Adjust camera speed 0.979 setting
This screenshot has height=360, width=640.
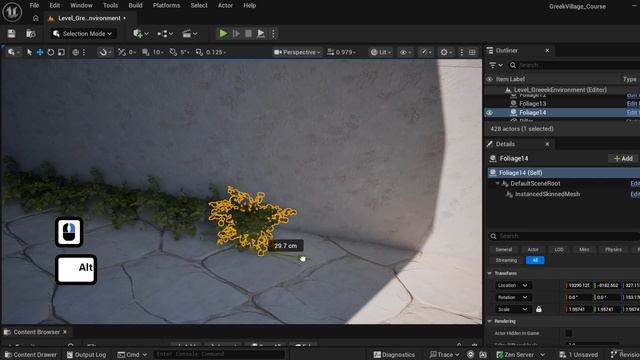(x=341, y=52)
